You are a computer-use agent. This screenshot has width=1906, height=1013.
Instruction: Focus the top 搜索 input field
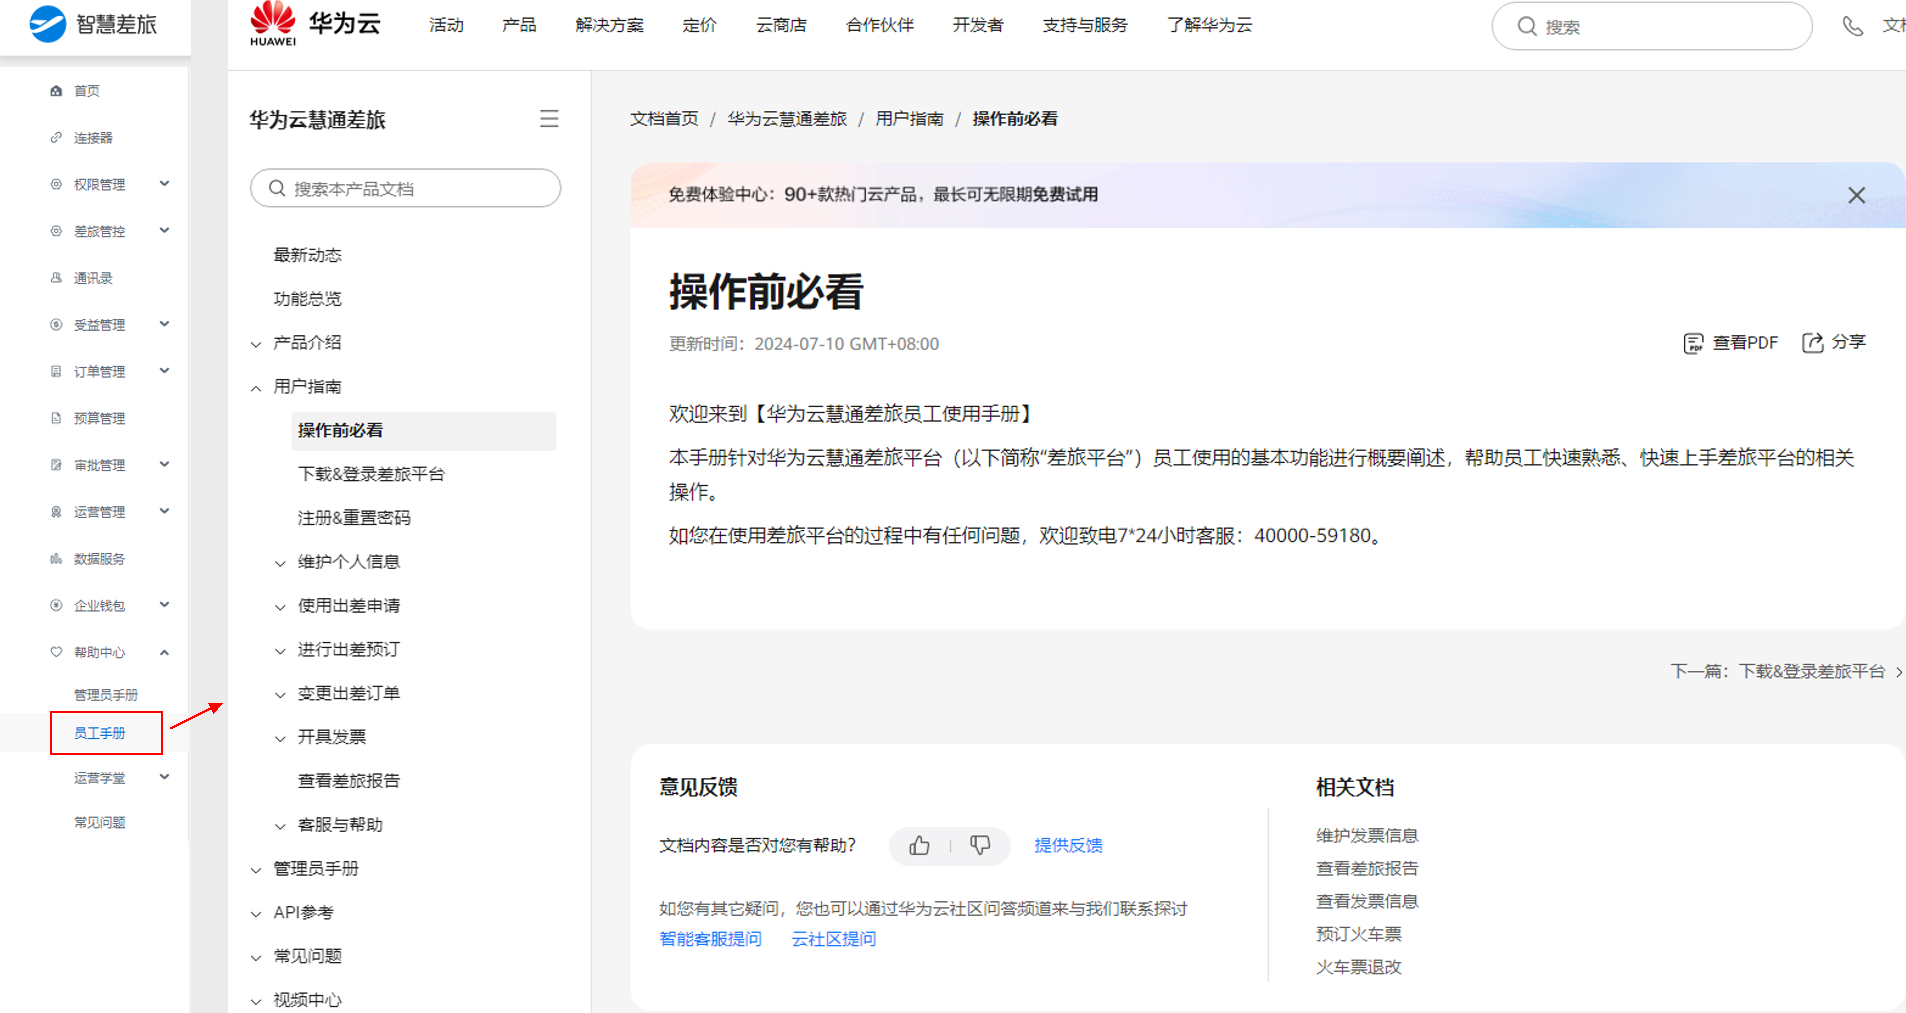[1652, 26]
